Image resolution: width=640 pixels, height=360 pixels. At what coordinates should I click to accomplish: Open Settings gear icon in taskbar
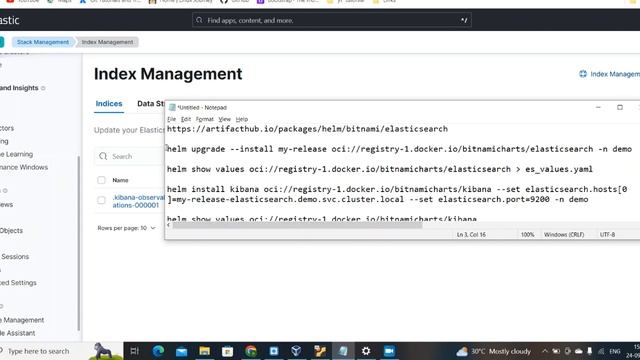[x=366, y=351]
